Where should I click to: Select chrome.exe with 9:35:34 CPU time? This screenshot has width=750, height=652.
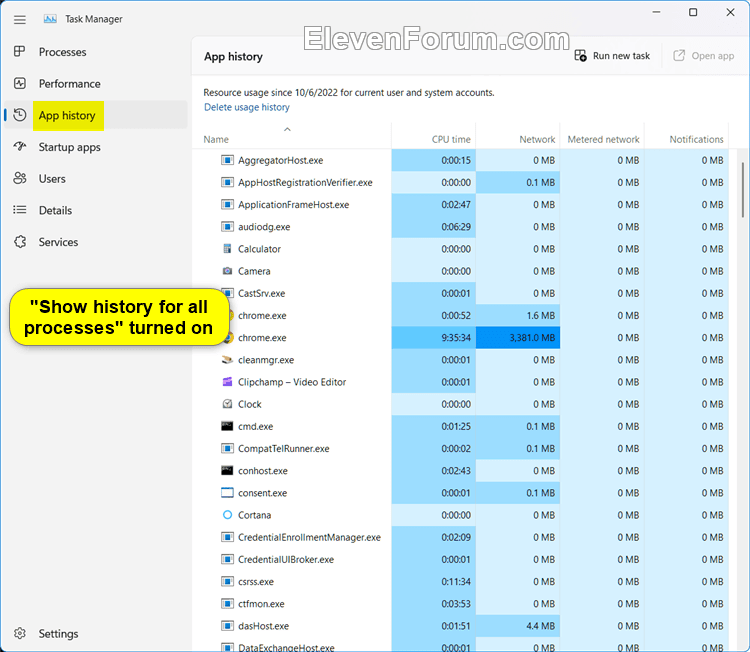click(461, 338)
